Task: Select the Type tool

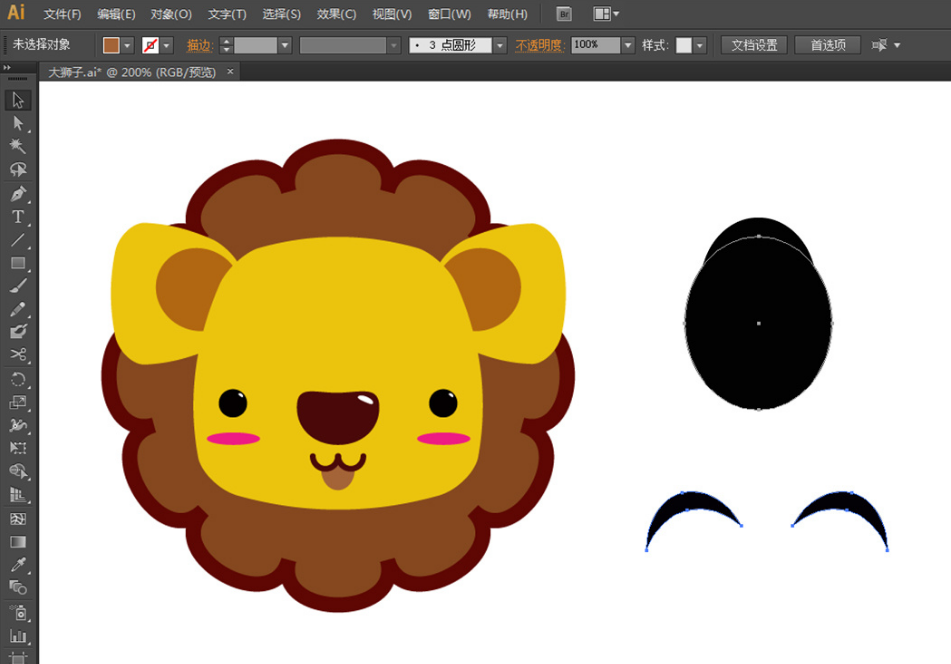Action: coord(18,217)
